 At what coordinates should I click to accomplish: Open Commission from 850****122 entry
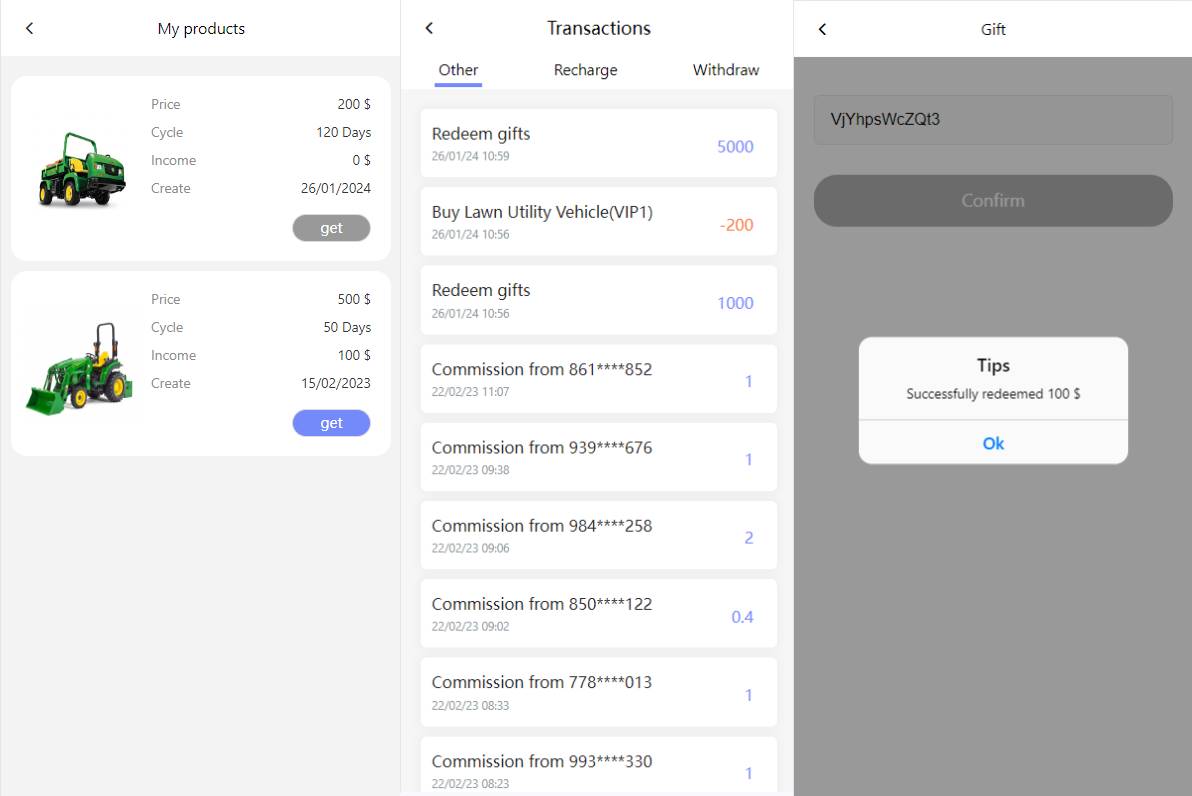[x=598, y=612]
